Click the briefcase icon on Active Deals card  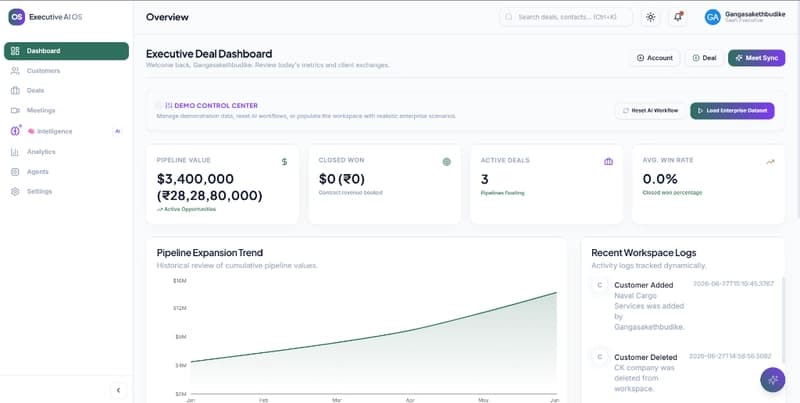pyautogui.click(x=608, y=162)
